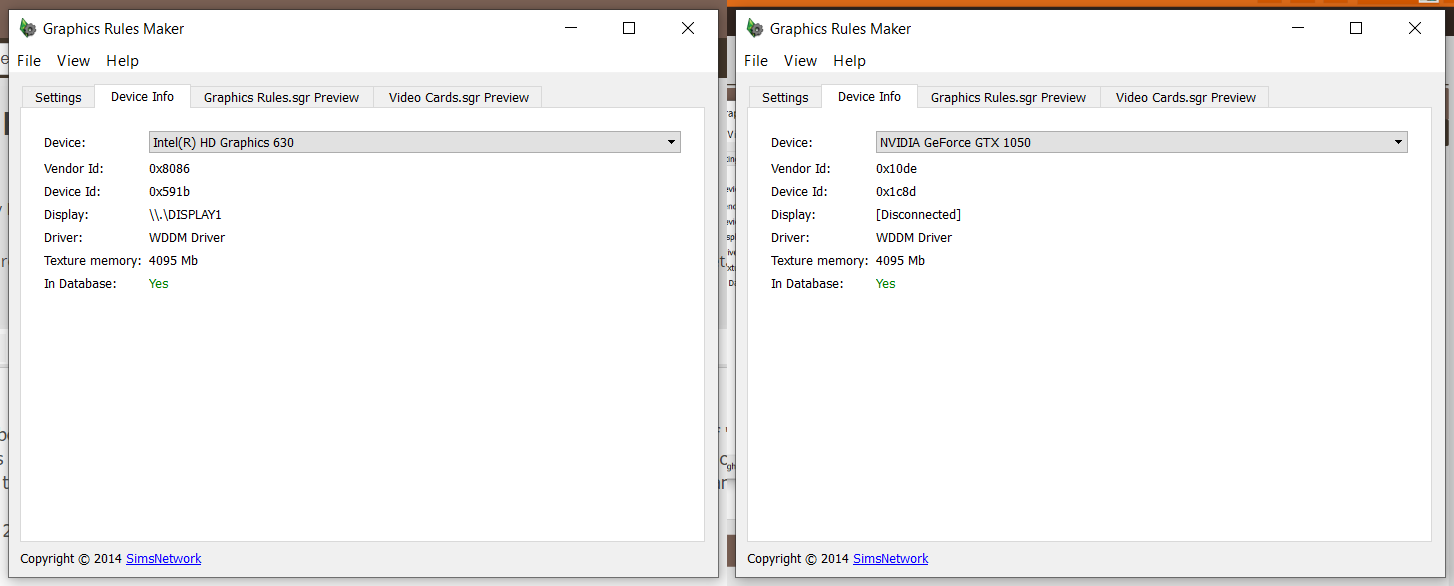Expand Intel(R) HD Graphics 630 device dropdown
The width and height of the screenshot is (1454, 586).
pyautogui.click(x=415, y=142)
